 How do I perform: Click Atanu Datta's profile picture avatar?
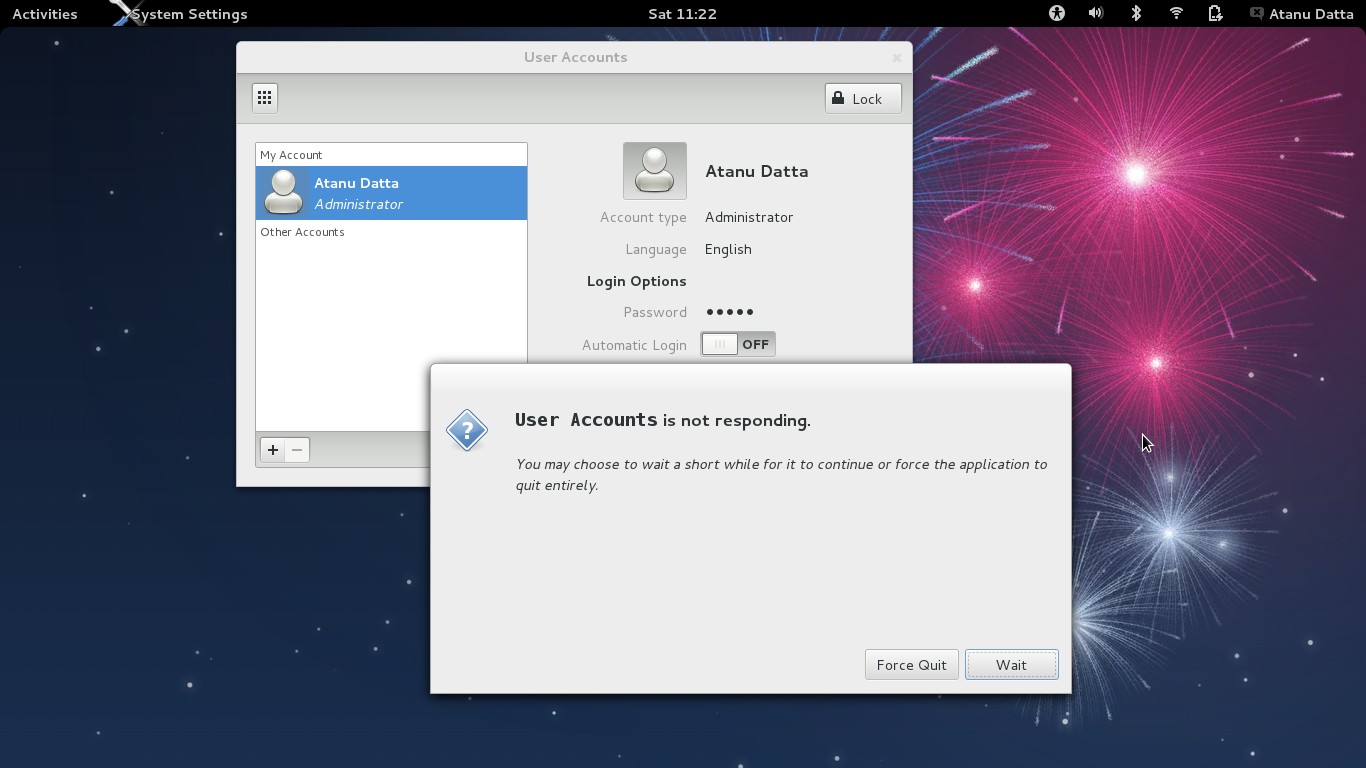[x=654, y=171]
